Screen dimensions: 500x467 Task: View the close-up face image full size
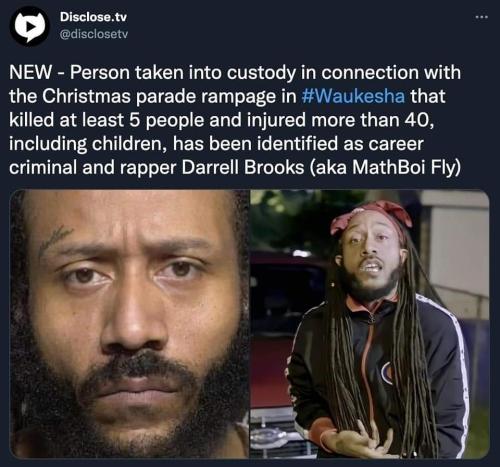[x=129, y=324]
